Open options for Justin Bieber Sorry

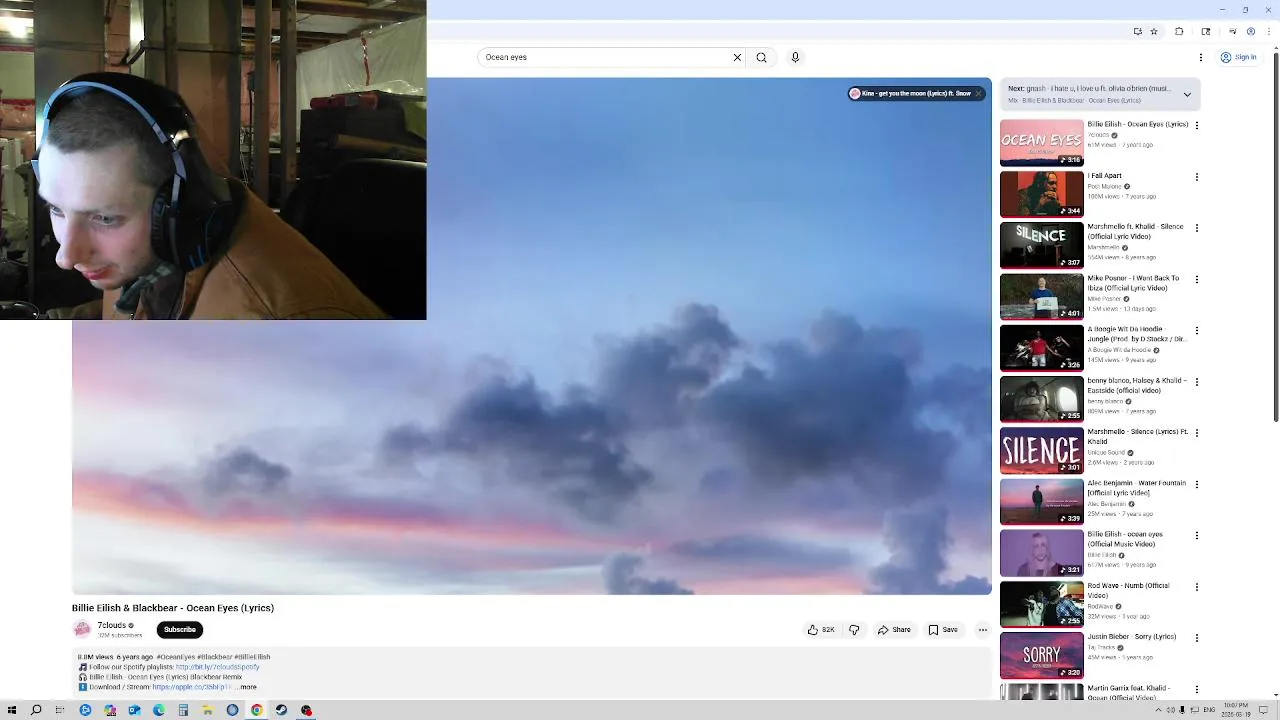pyautogui.click(x=1196, y=638)
